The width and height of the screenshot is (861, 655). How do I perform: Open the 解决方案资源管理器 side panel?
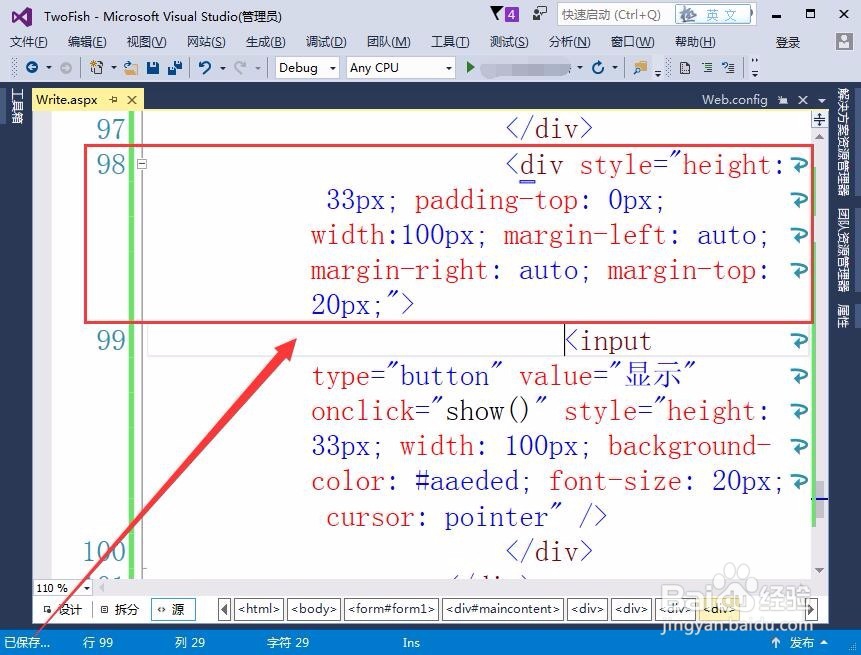coord(843,141)
